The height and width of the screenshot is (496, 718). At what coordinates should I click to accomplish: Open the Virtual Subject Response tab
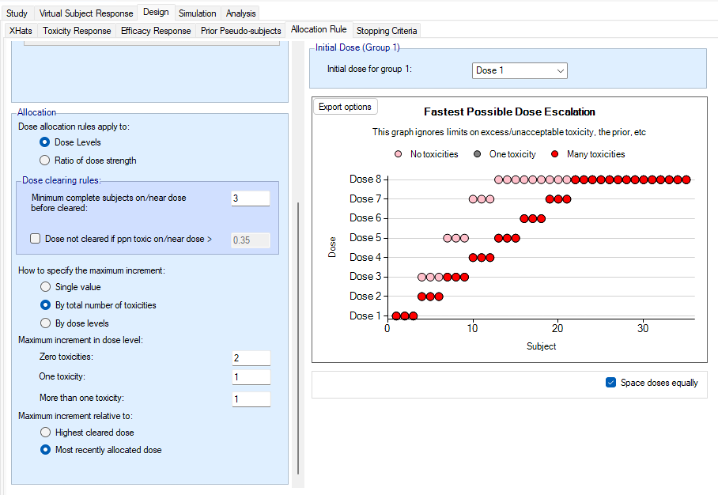point(84,13)
